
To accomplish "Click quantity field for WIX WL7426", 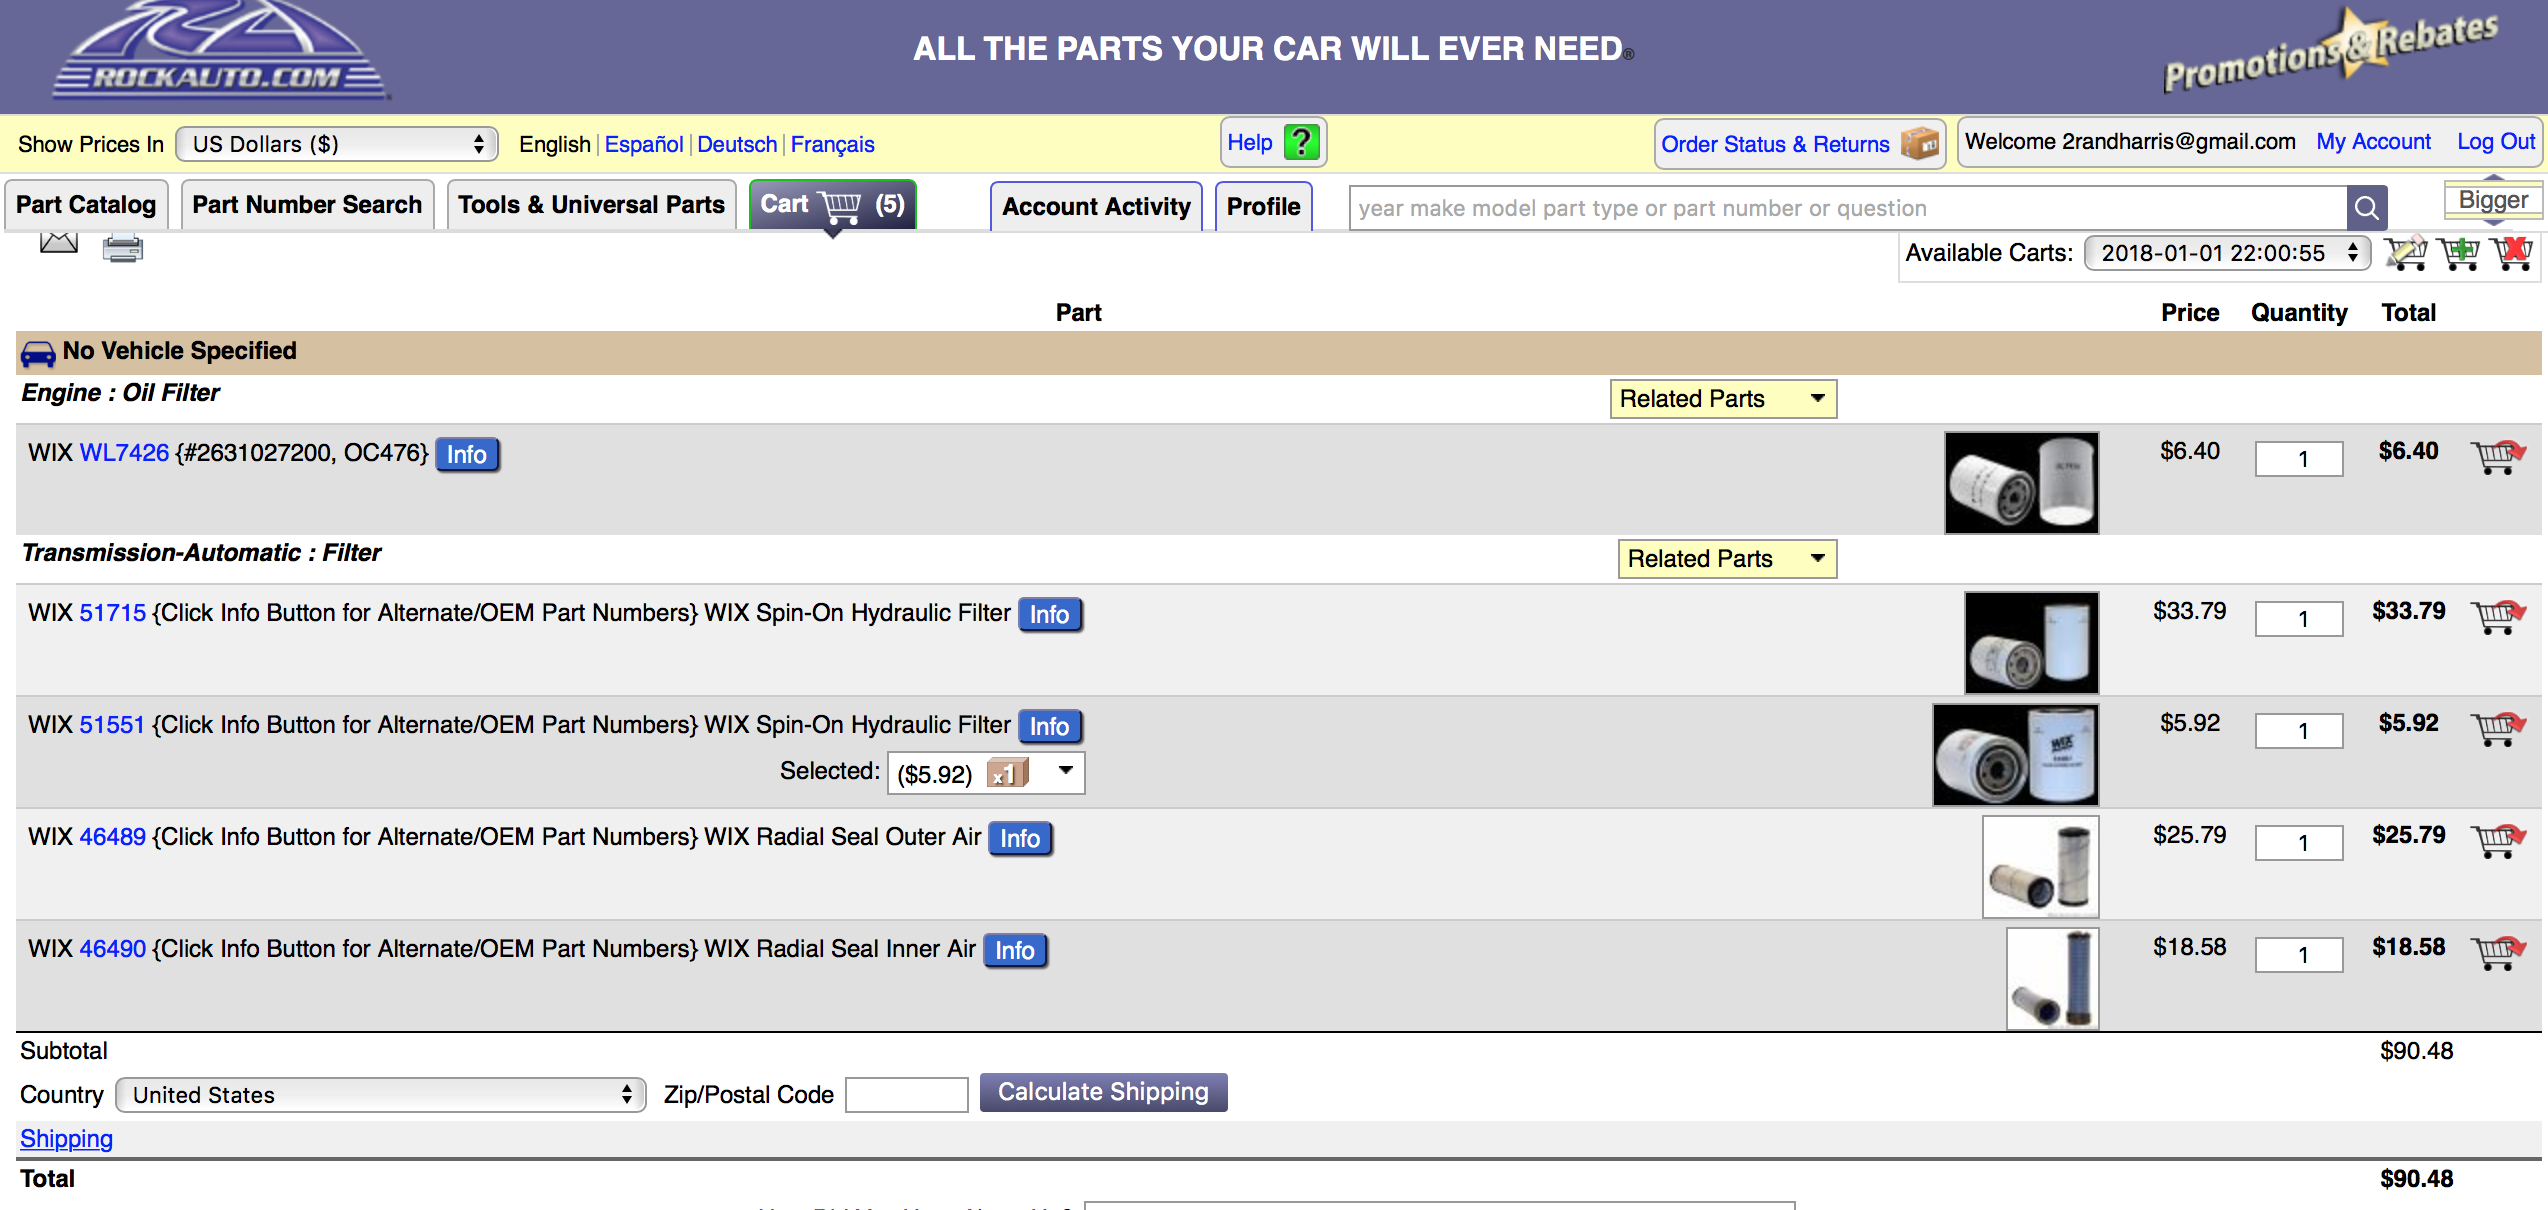I will (2299, 459).
